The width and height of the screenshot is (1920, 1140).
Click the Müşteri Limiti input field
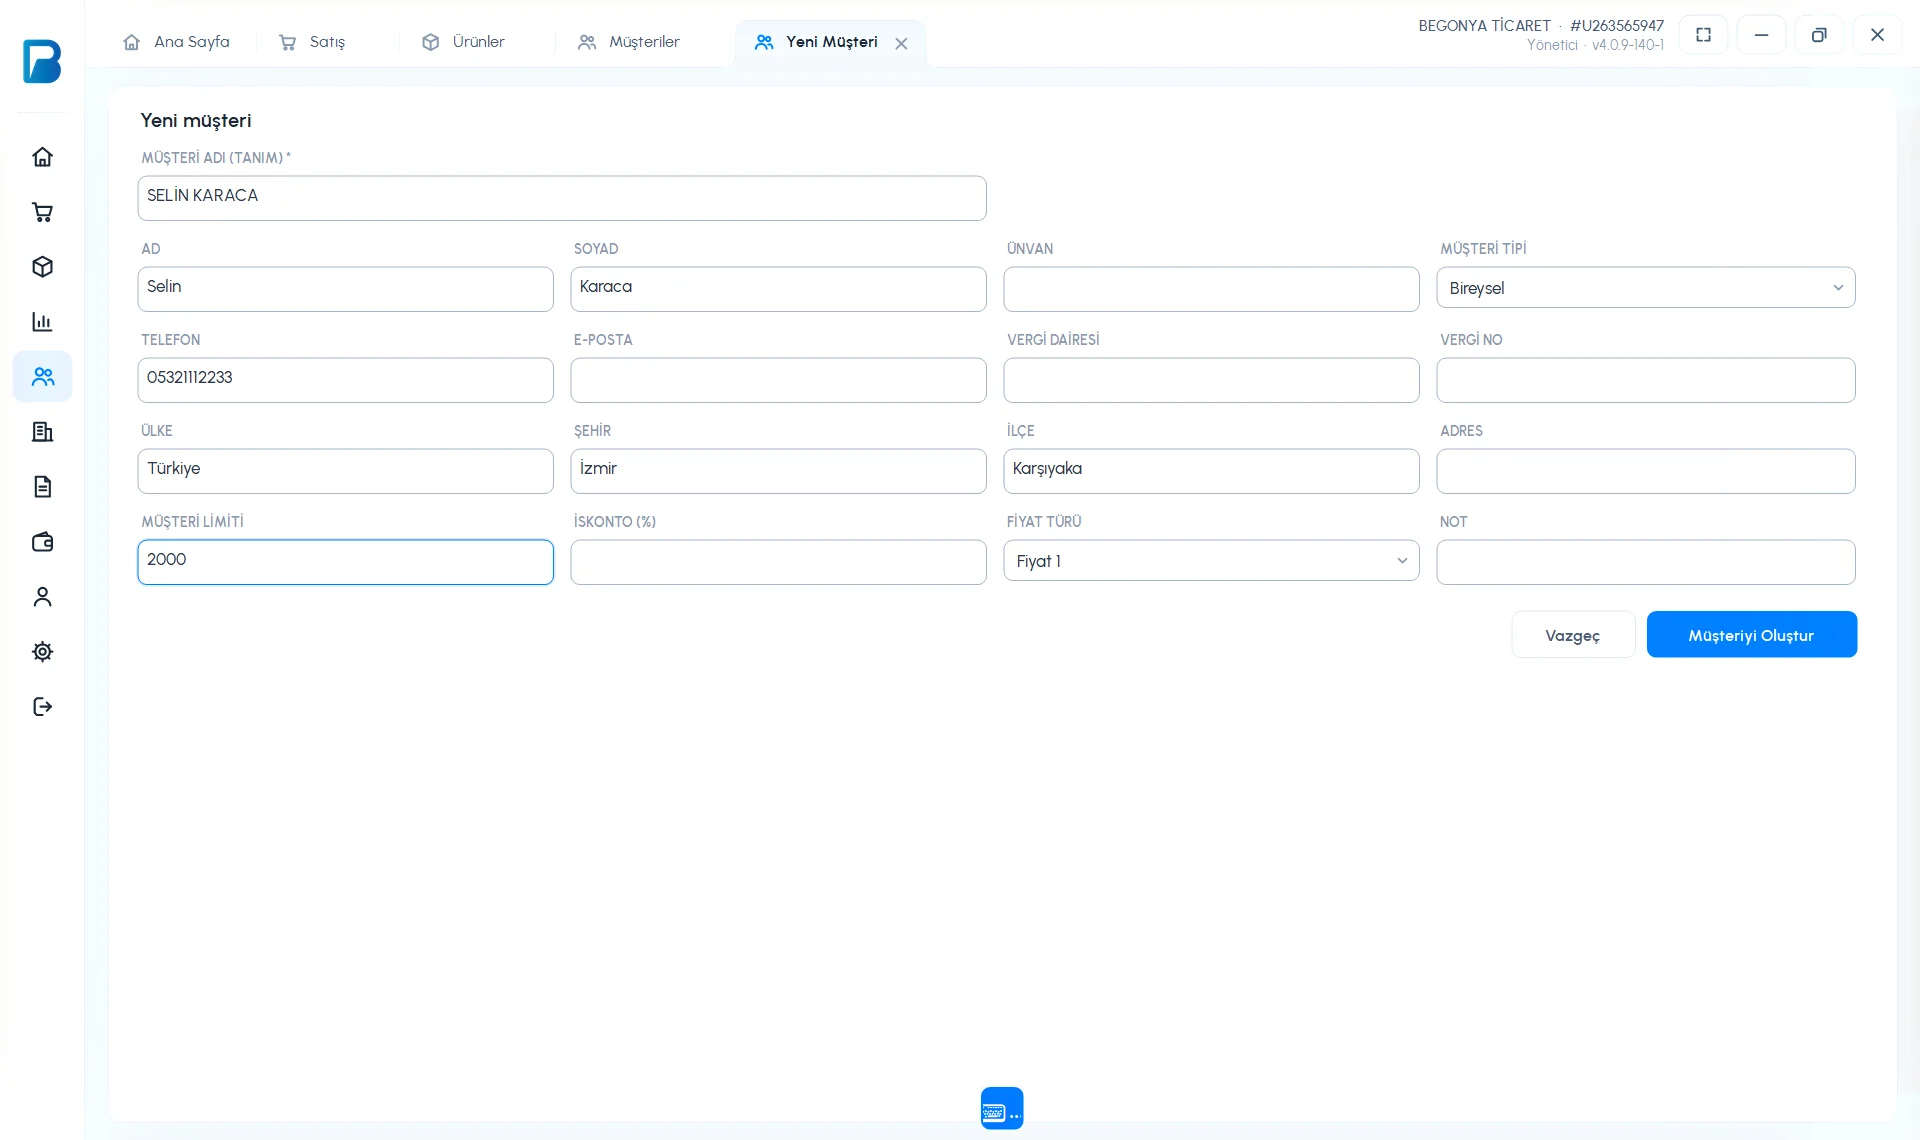(x=345, y=562)
